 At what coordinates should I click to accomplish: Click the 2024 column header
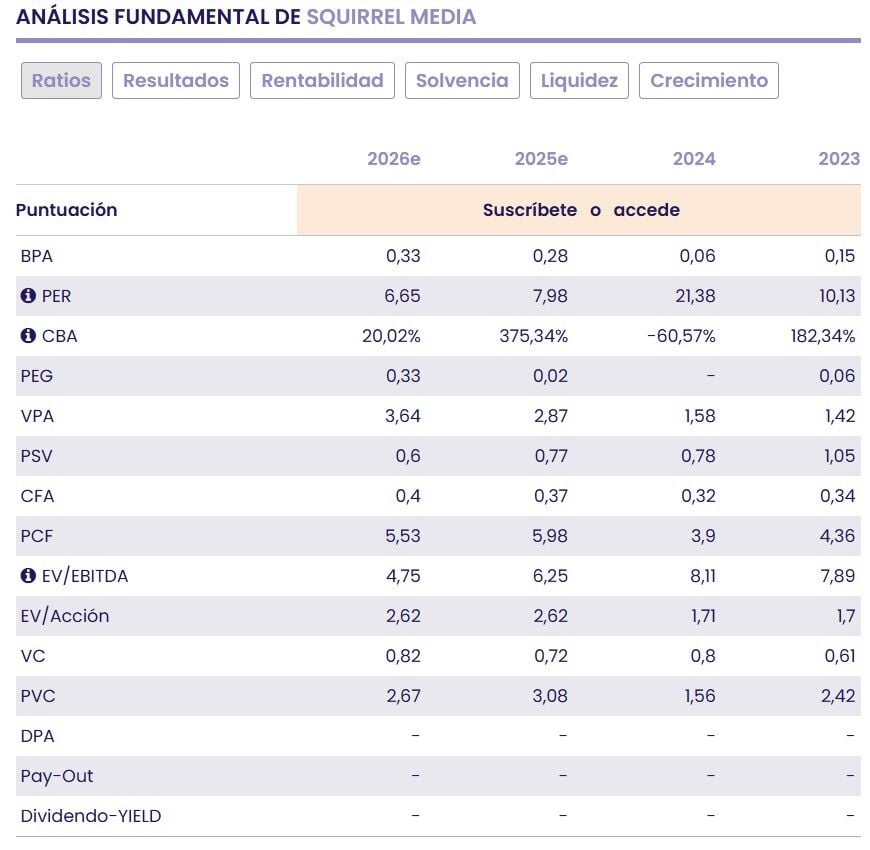point(694,159)
